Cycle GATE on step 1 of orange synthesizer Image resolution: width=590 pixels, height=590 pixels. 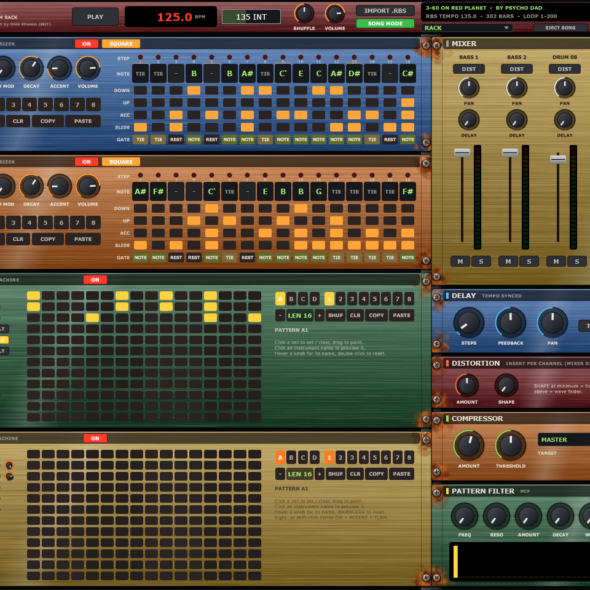coord(140,257)
